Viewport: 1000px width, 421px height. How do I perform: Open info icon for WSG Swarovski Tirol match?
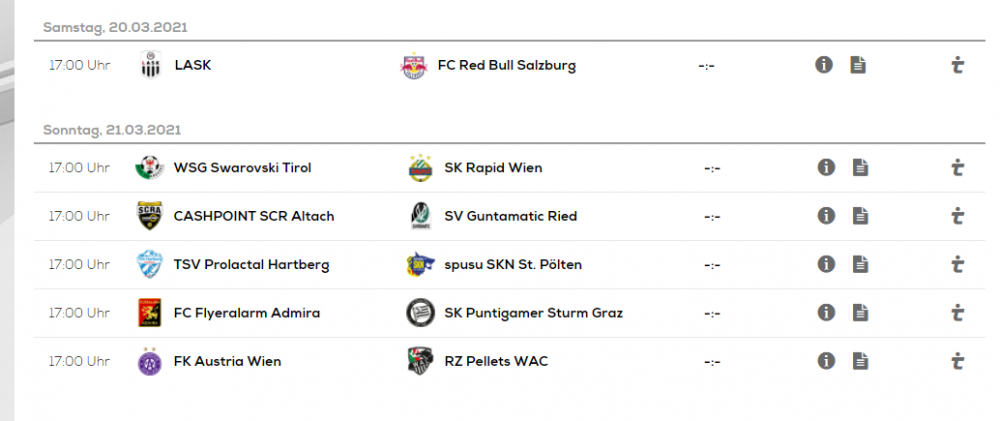[826, 168]
